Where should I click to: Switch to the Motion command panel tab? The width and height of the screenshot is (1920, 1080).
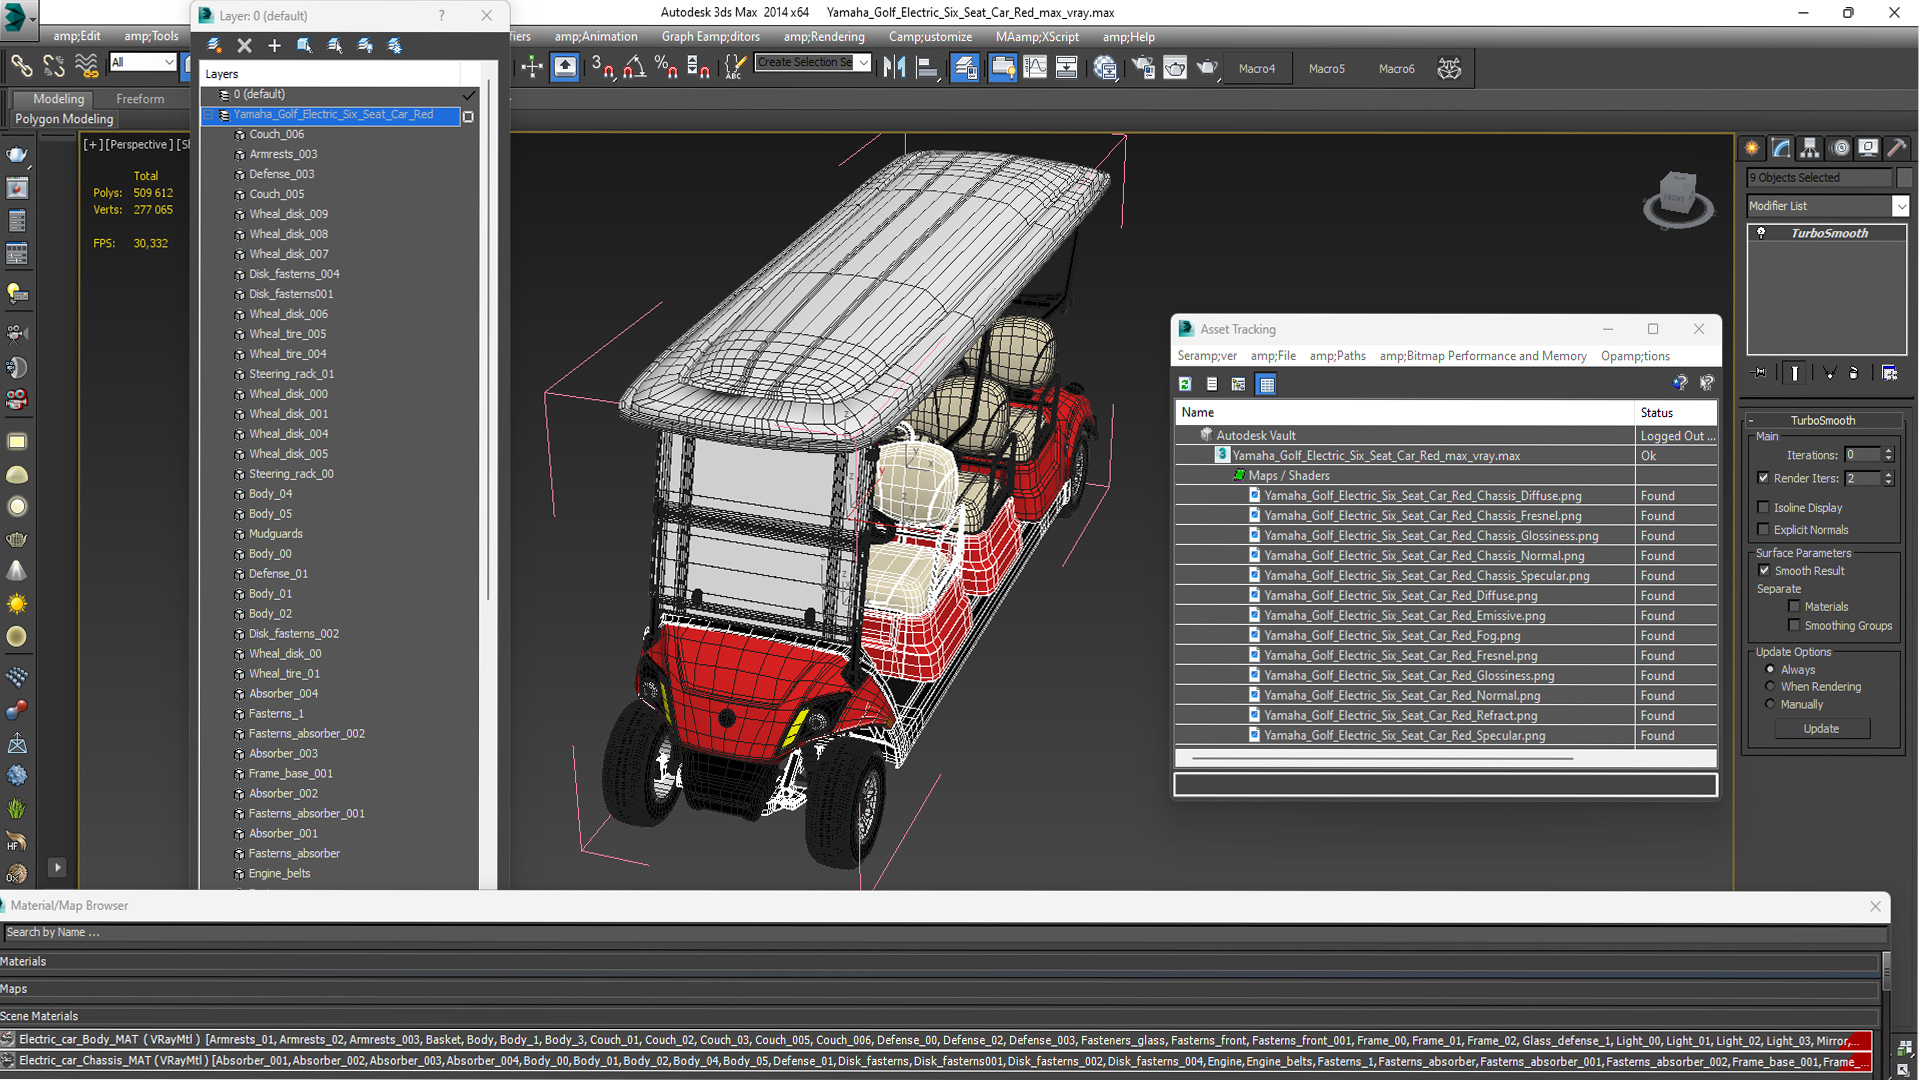tap(1840, 148)
